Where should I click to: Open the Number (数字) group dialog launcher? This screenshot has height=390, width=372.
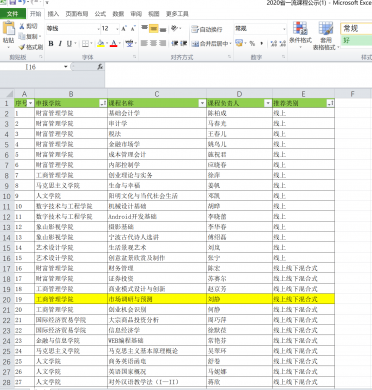tap(284, 57)
